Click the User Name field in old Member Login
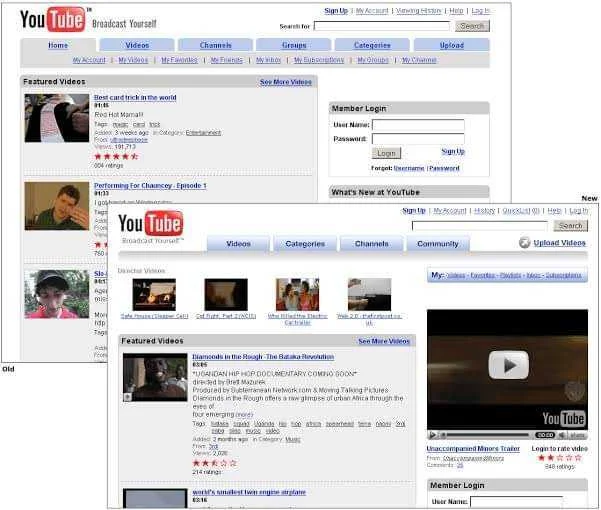Viewport: 601px width, 510px height. (x=418, y=125)
